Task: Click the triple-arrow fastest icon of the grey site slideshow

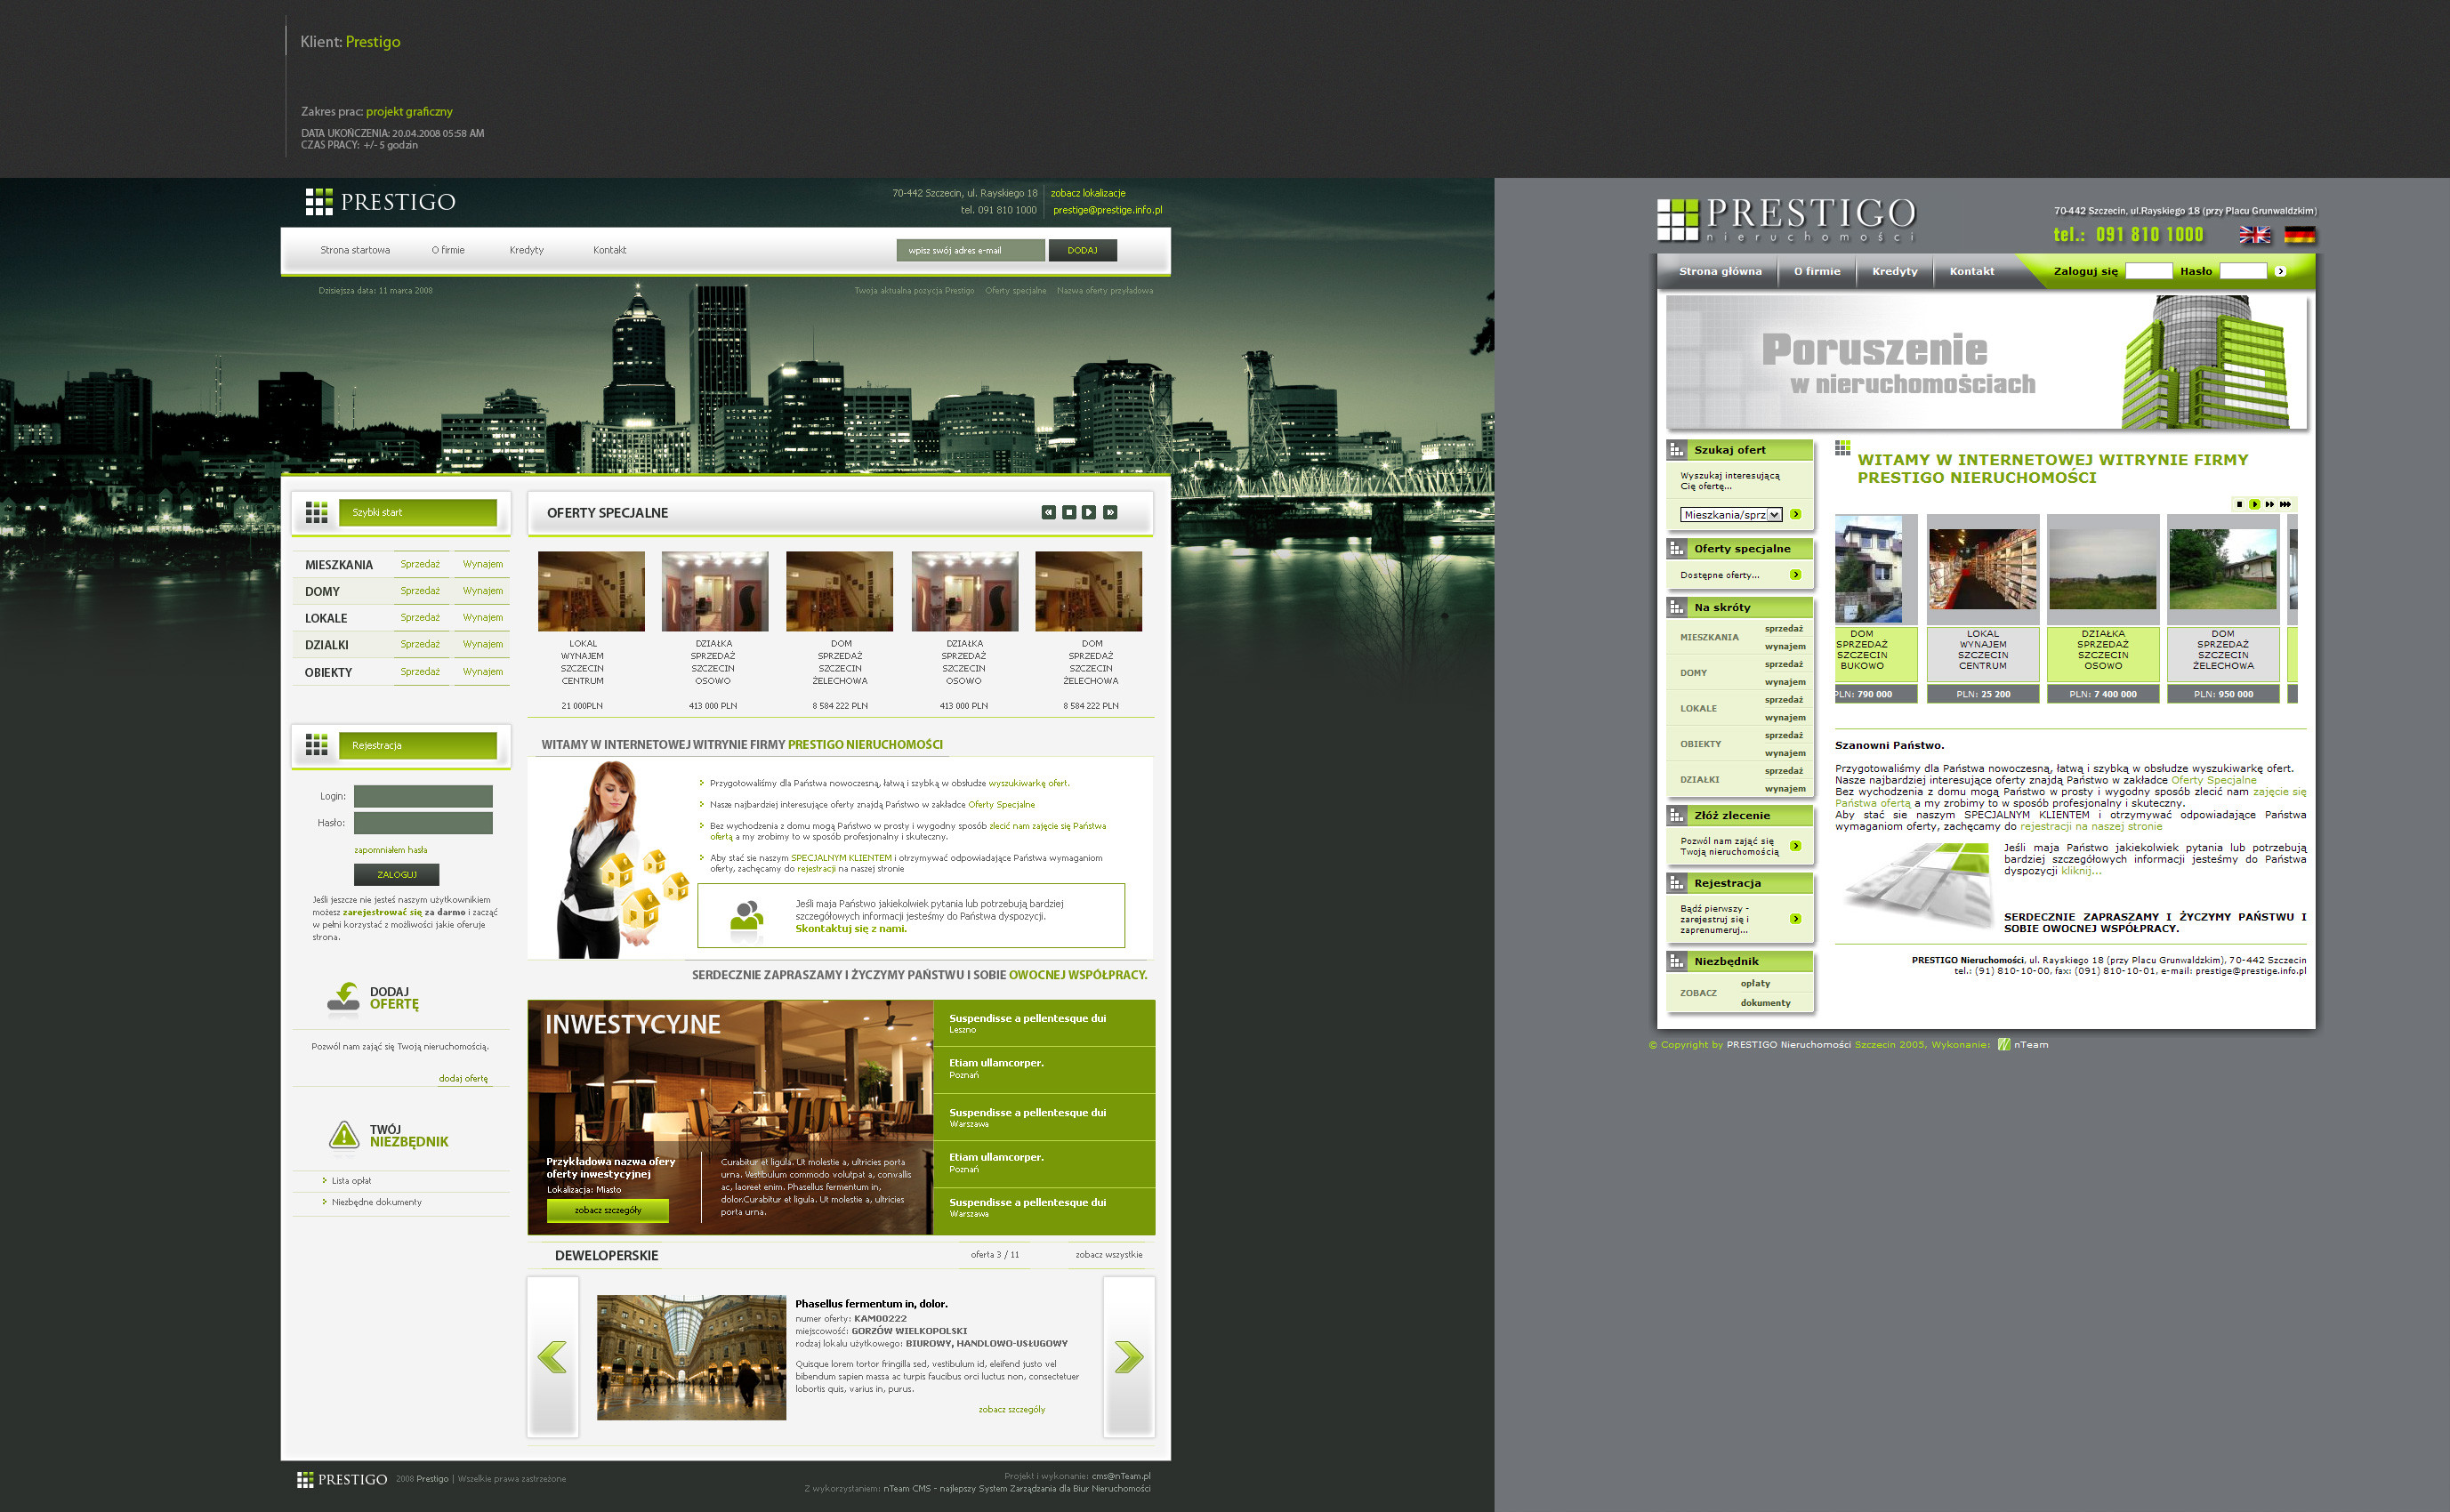Action: click(2285, 504)
